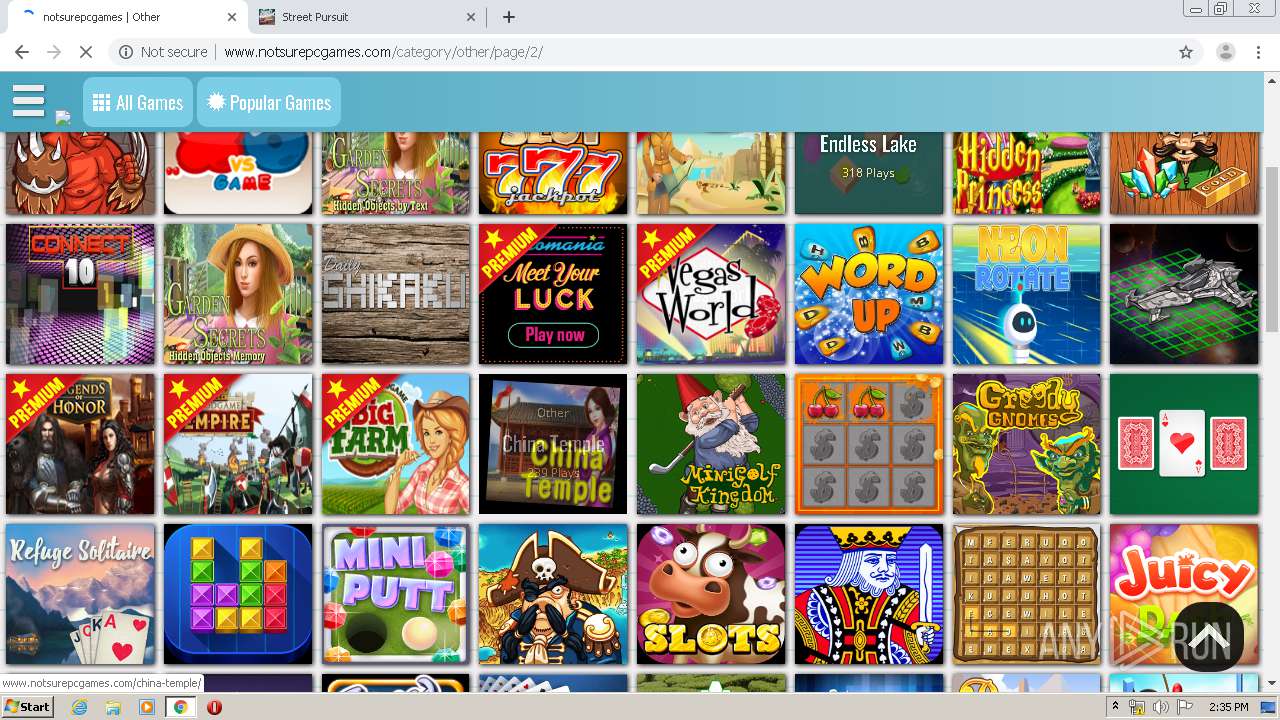Open the cherries and dollar slot game
1280x720 pixels.
click(869, 444)
